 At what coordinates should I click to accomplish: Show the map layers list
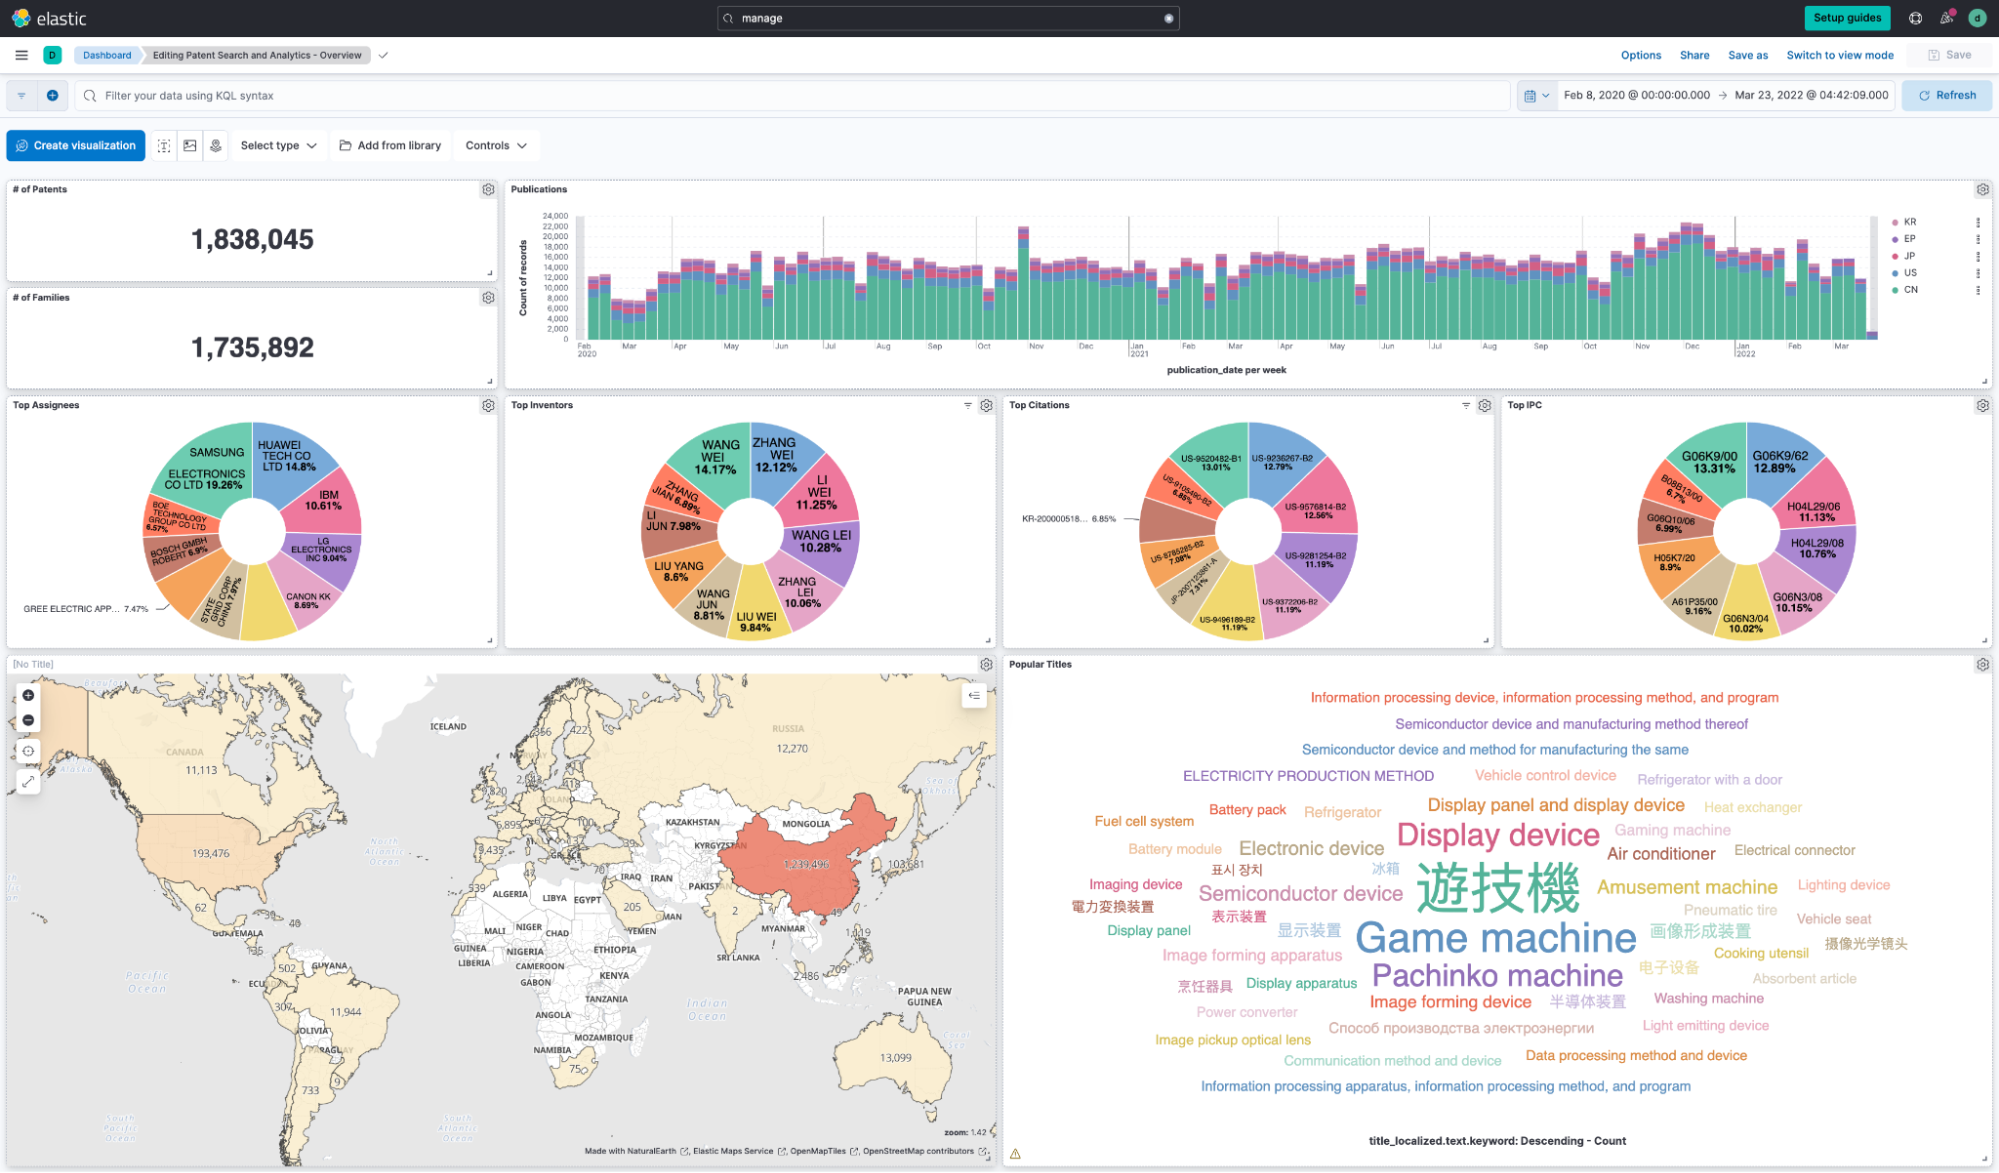[x=974, y=695]
